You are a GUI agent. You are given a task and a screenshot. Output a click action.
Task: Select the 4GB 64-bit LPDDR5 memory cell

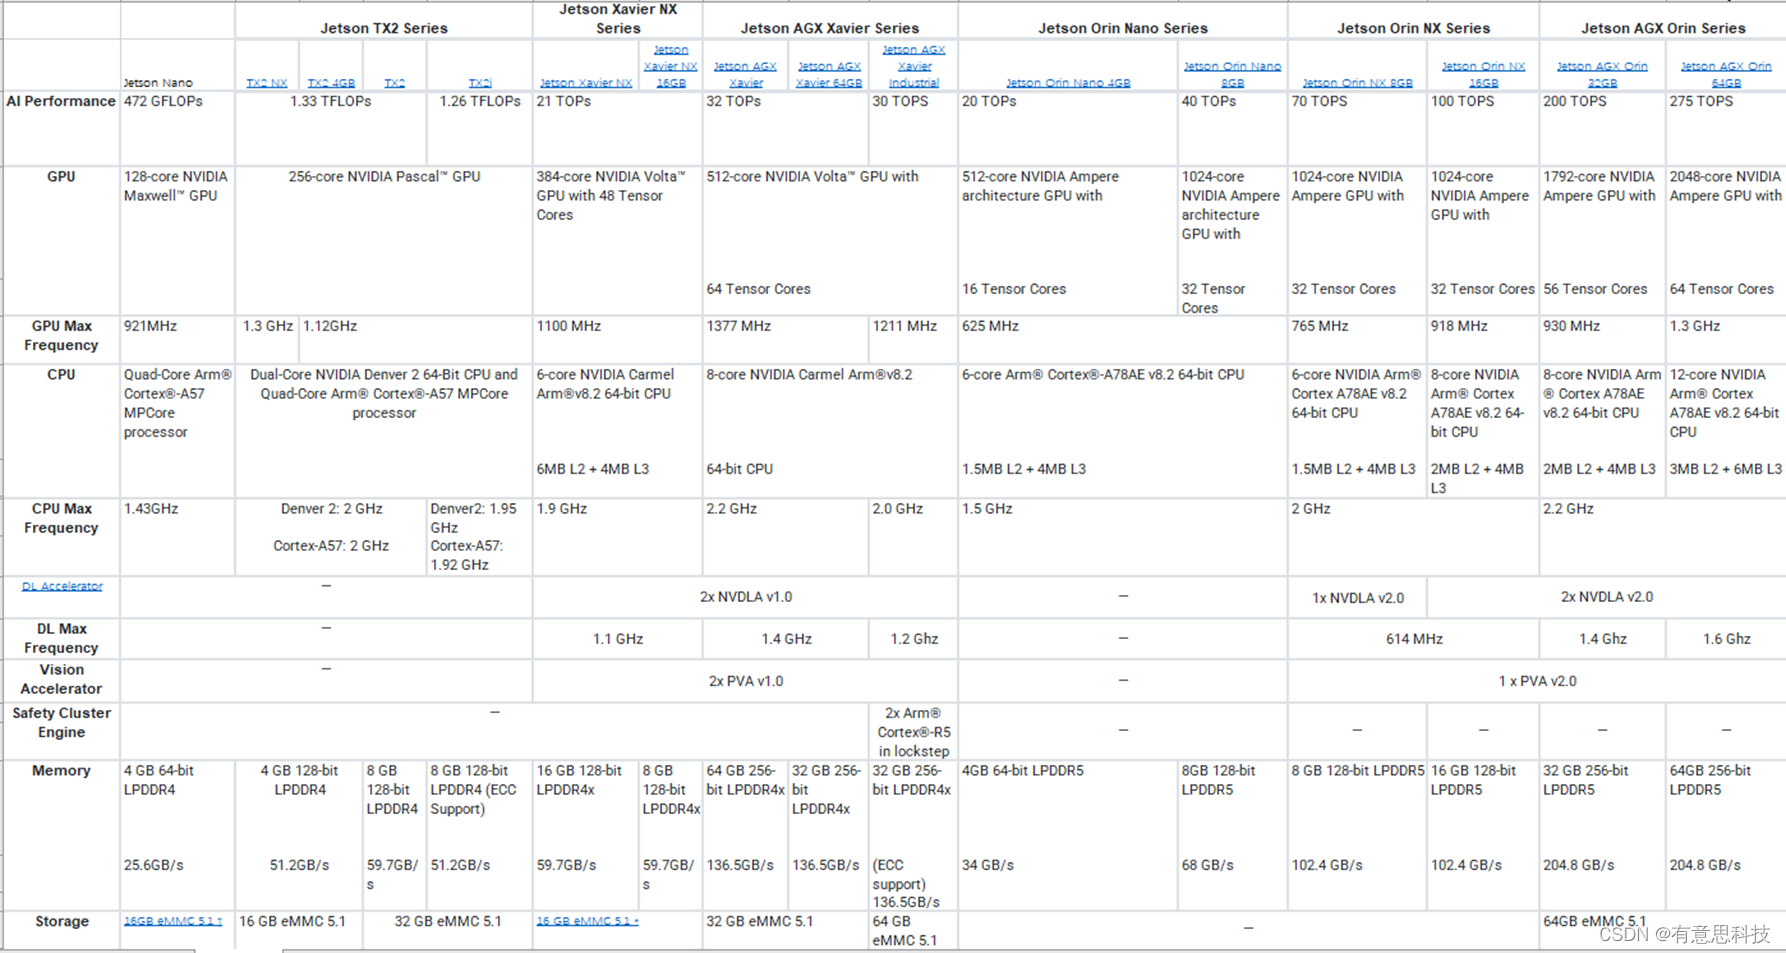[1023, 771]
